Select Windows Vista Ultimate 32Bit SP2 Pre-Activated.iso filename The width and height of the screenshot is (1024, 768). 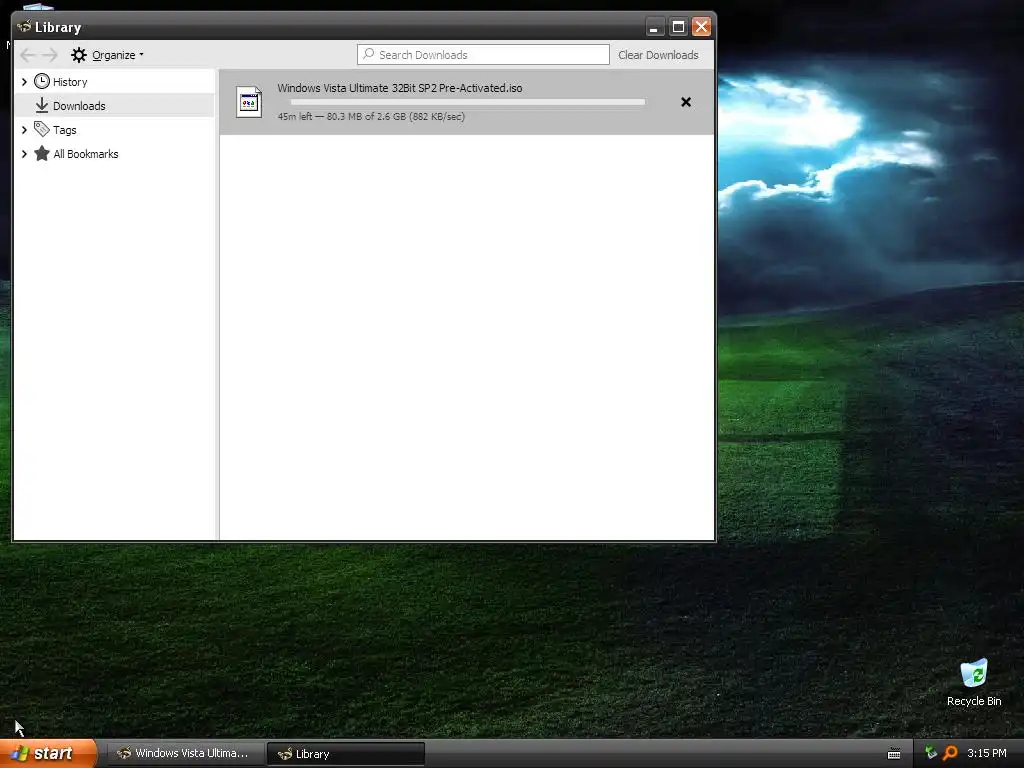pos(400,88)
